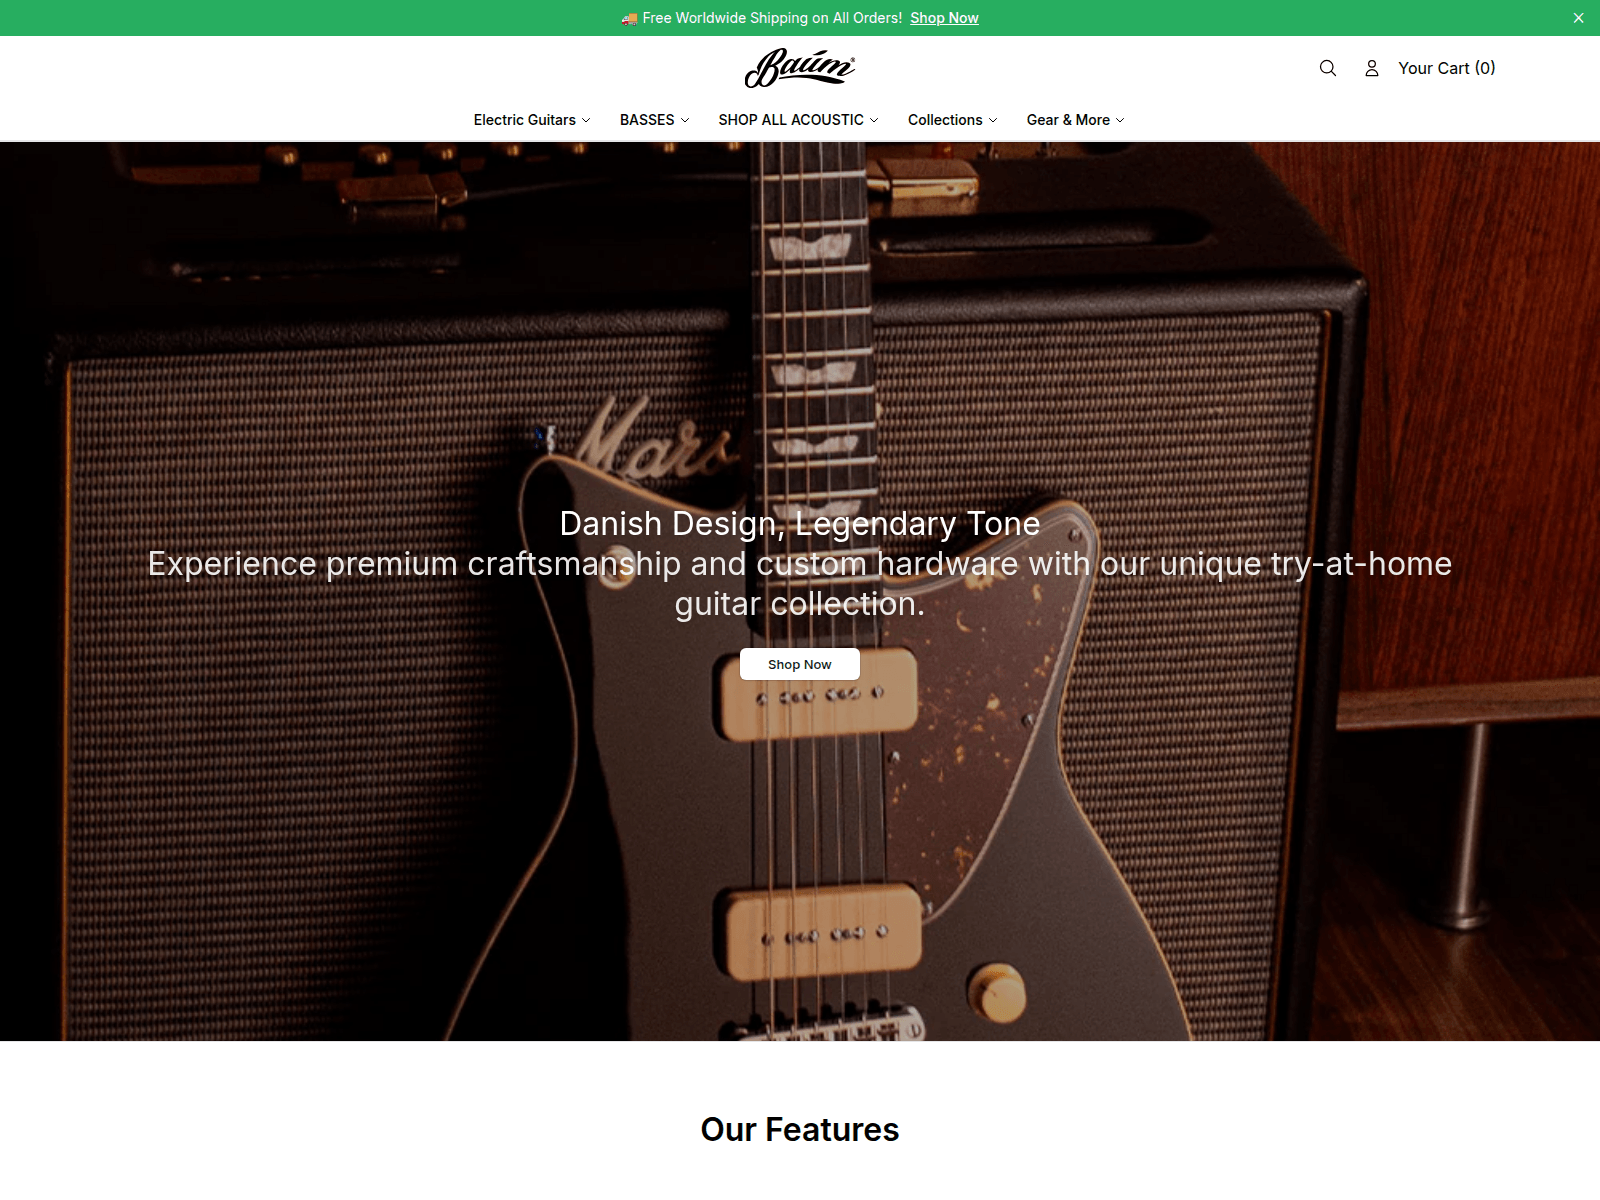Expand the Gear & More chevron

pos(1120,120)
